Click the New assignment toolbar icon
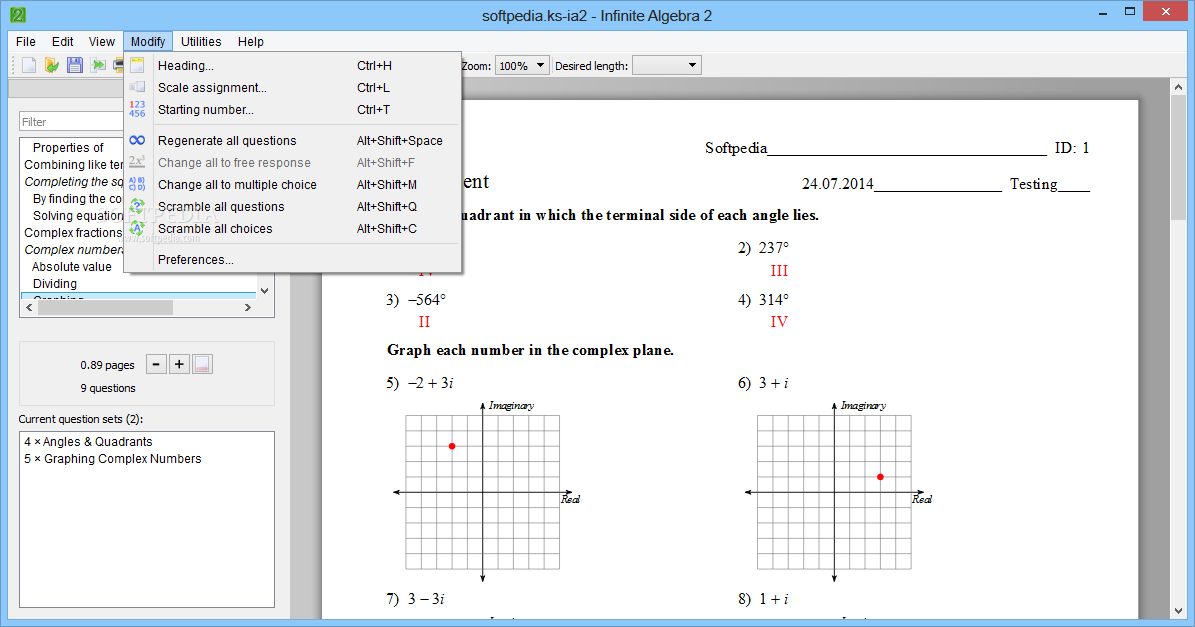 tap(29, 66)
